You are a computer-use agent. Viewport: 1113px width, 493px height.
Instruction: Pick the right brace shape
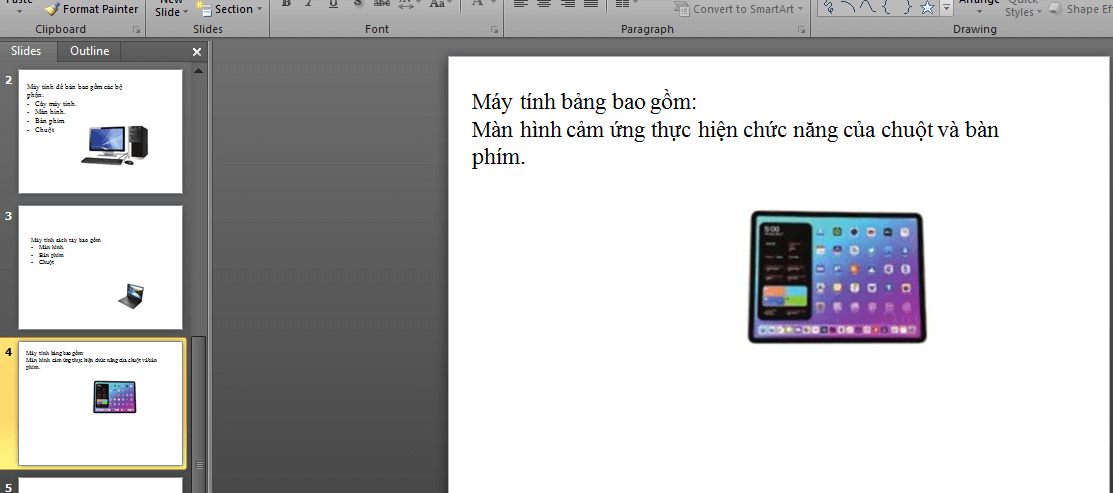pos(905,8)
